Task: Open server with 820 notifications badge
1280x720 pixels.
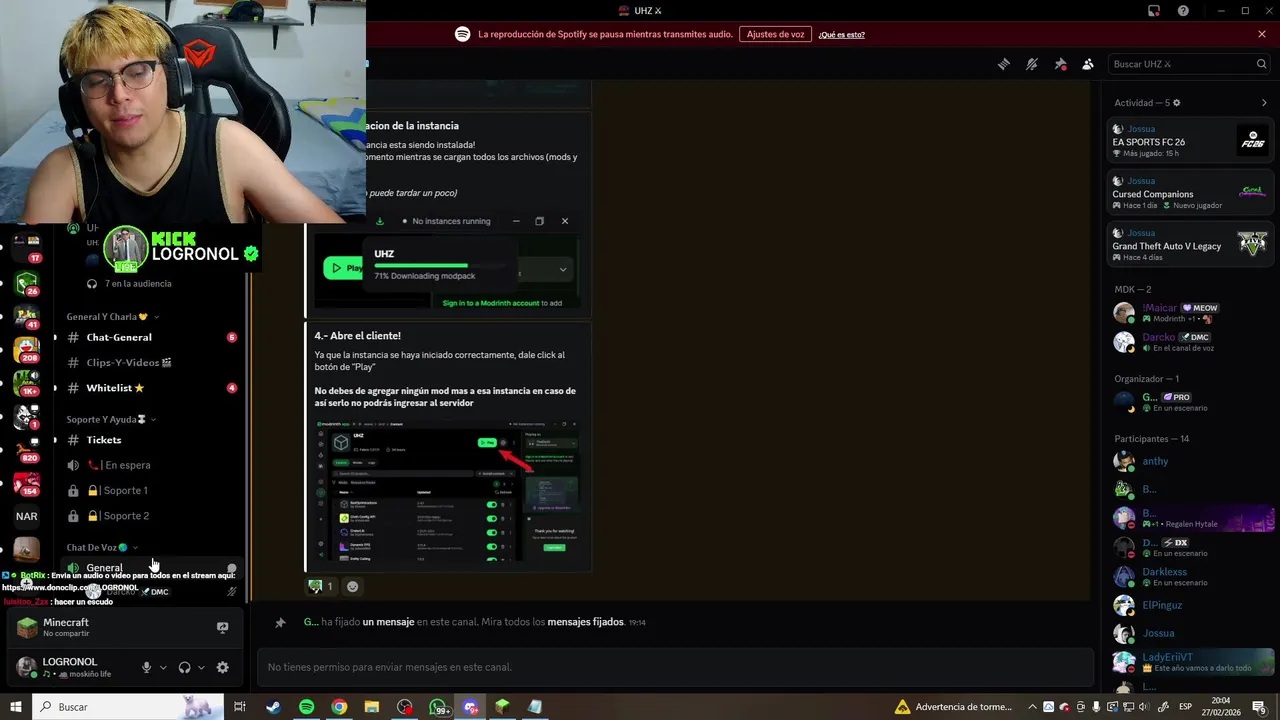Action: point(27,451)
